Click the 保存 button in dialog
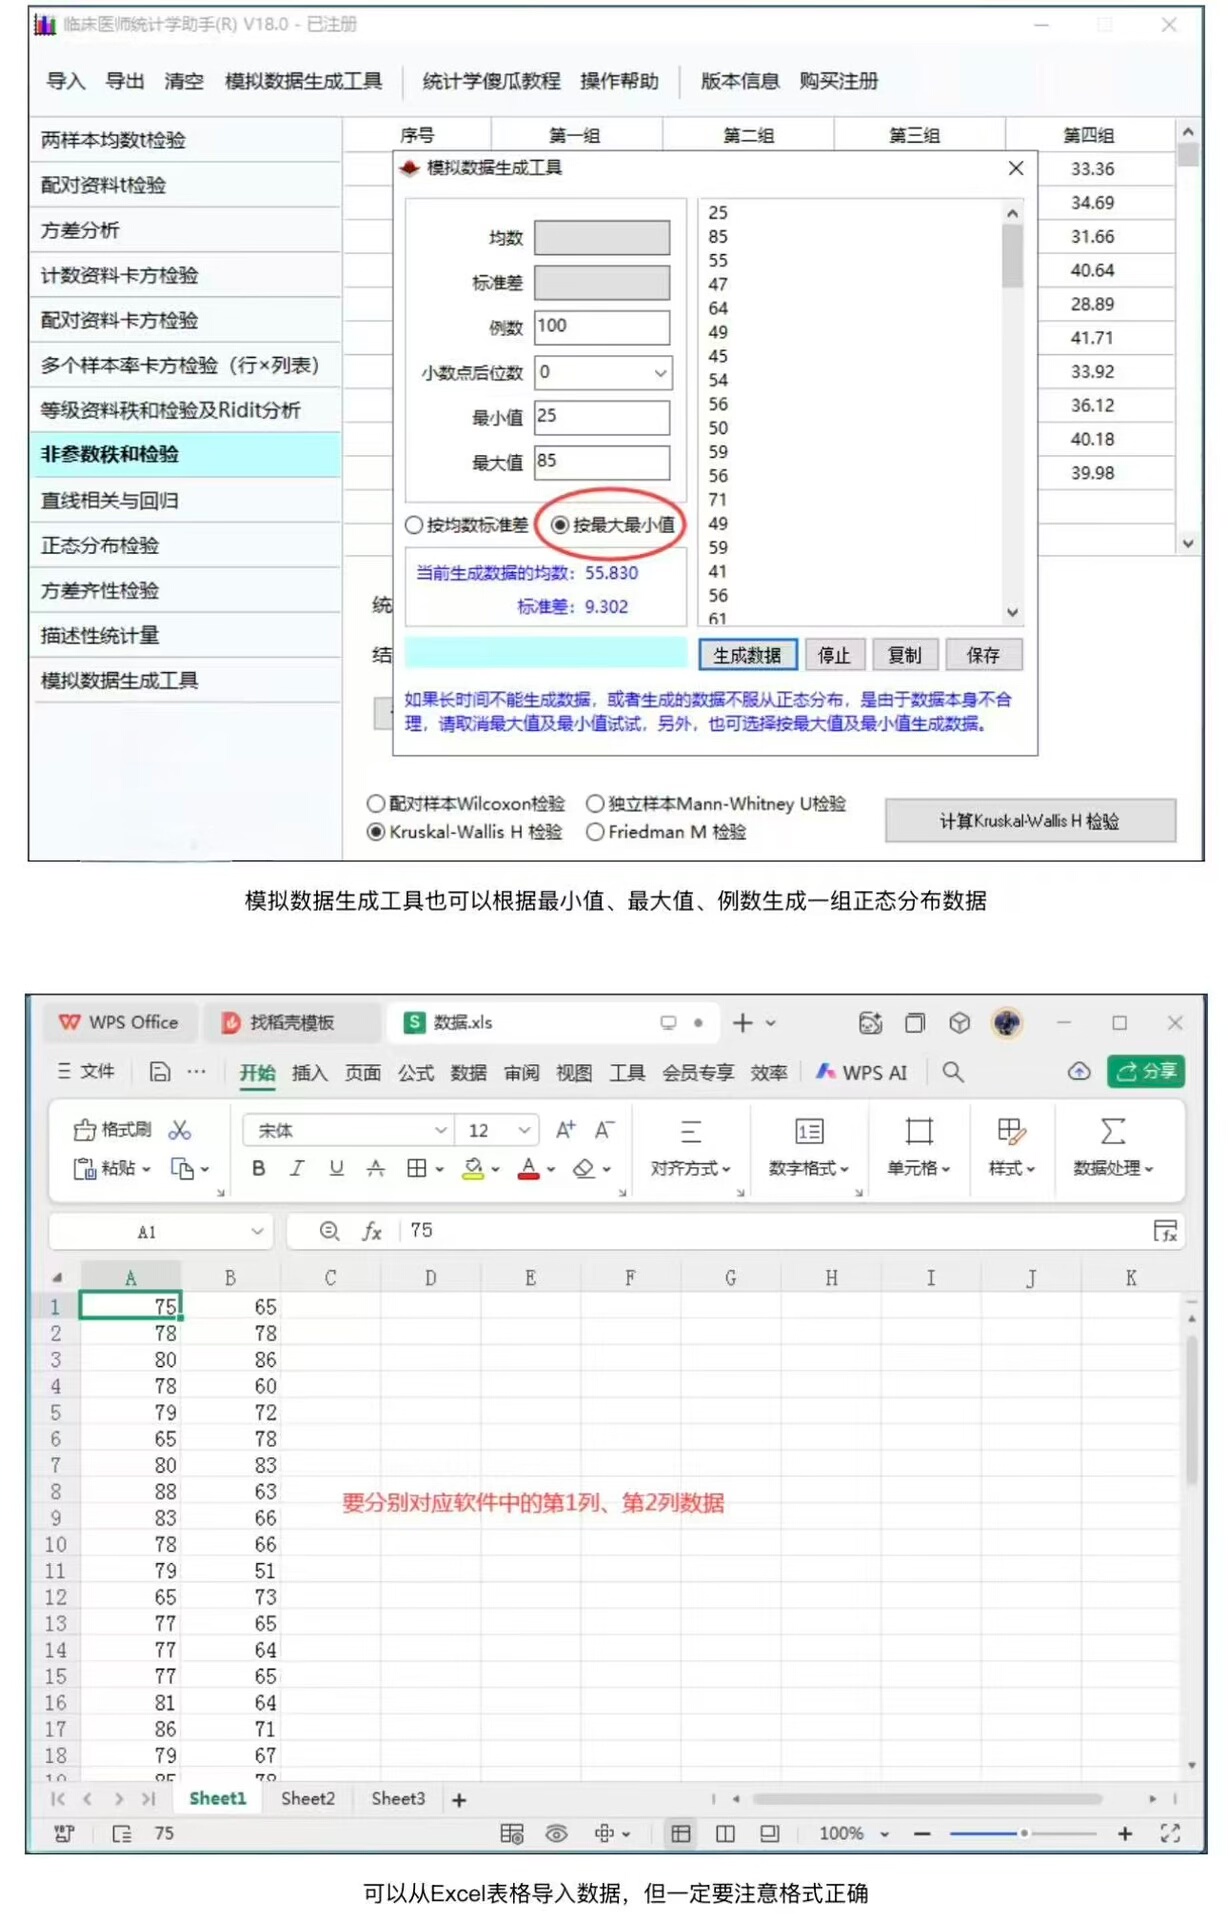Viewport: 1228px width, 1920px height. click(x=983, y=655)
